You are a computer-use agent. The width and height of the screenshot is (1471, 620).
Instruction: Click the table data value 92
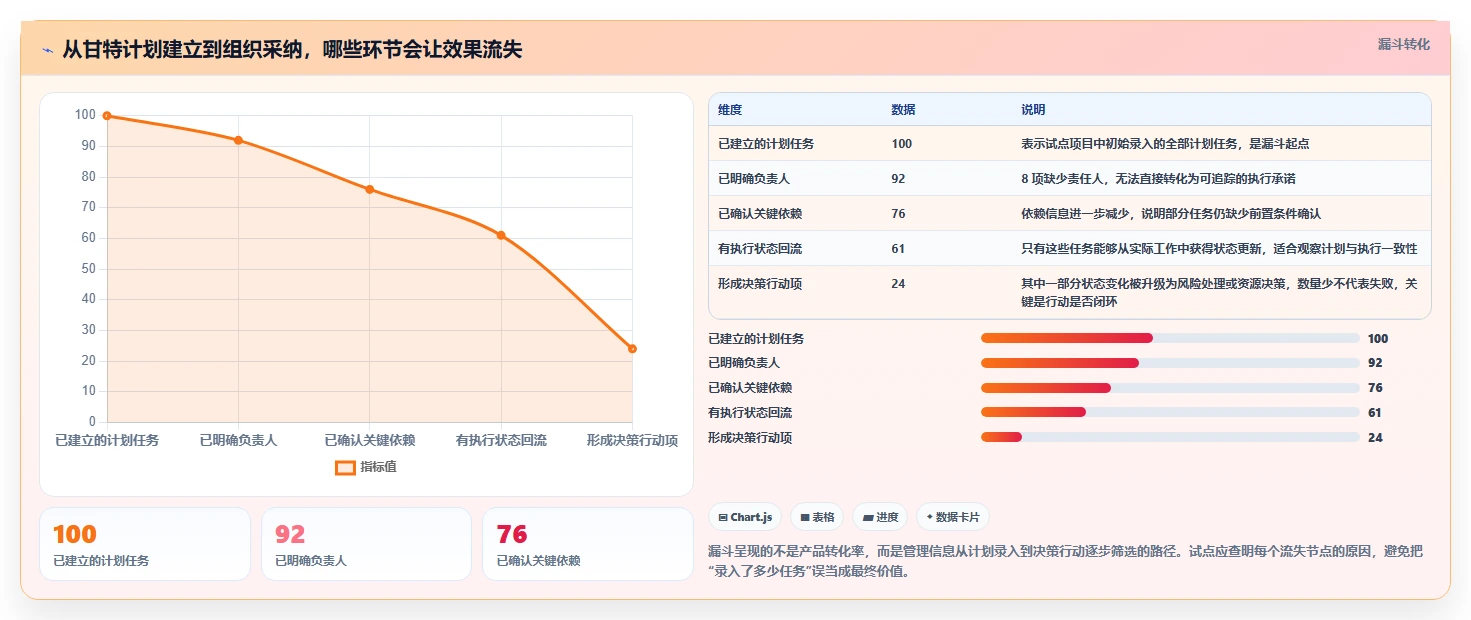pyautogui.click(x=898, y=179)
